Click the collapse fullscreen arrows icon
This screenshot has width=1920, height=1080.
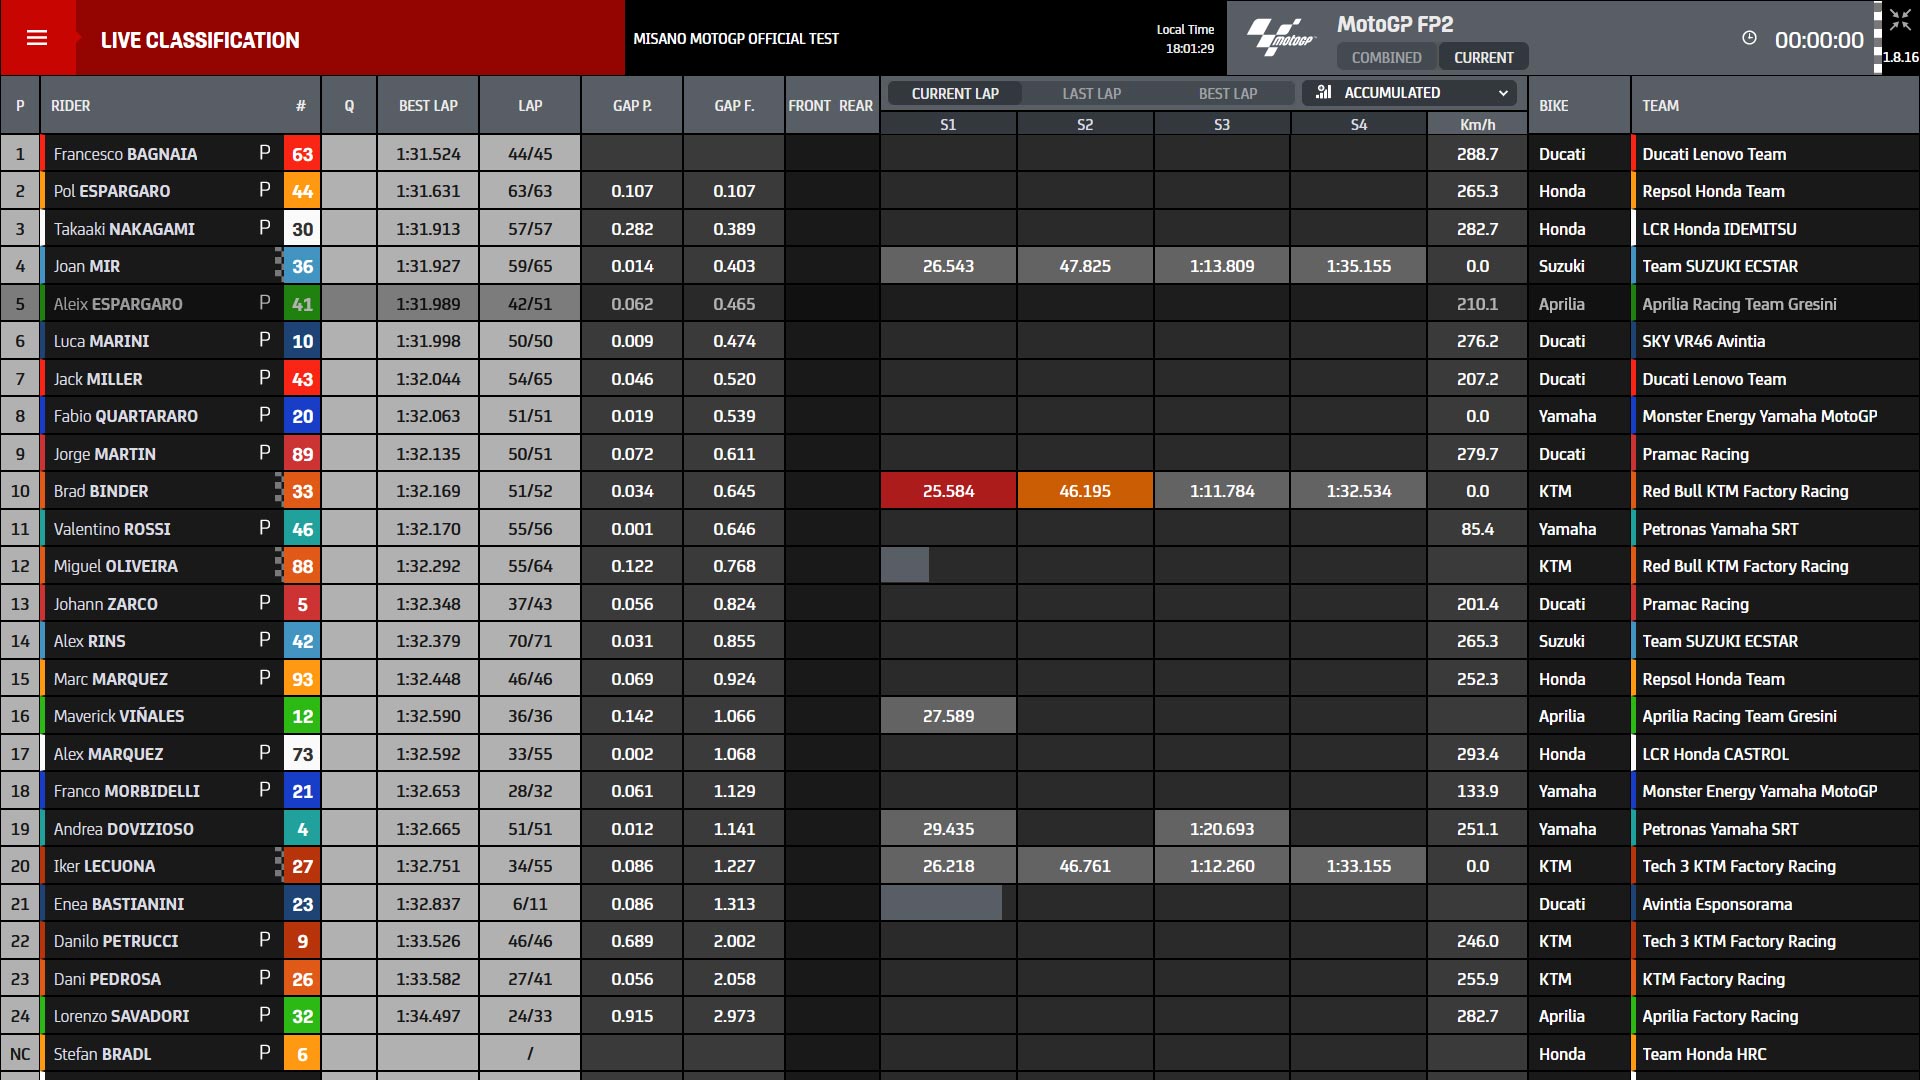point(1900,20)
